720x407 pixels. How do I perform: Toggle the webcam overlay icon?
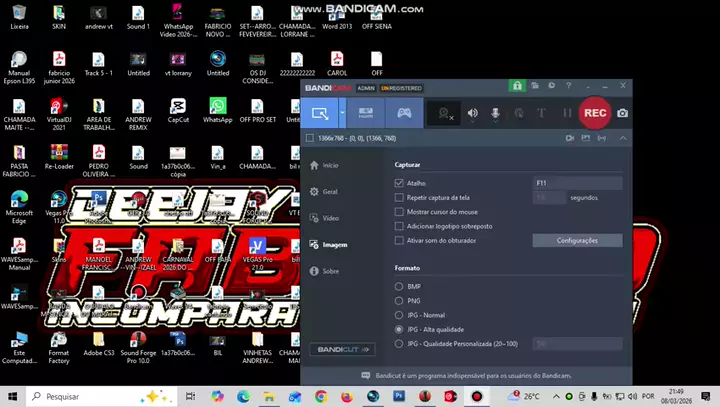coord(442,113)
